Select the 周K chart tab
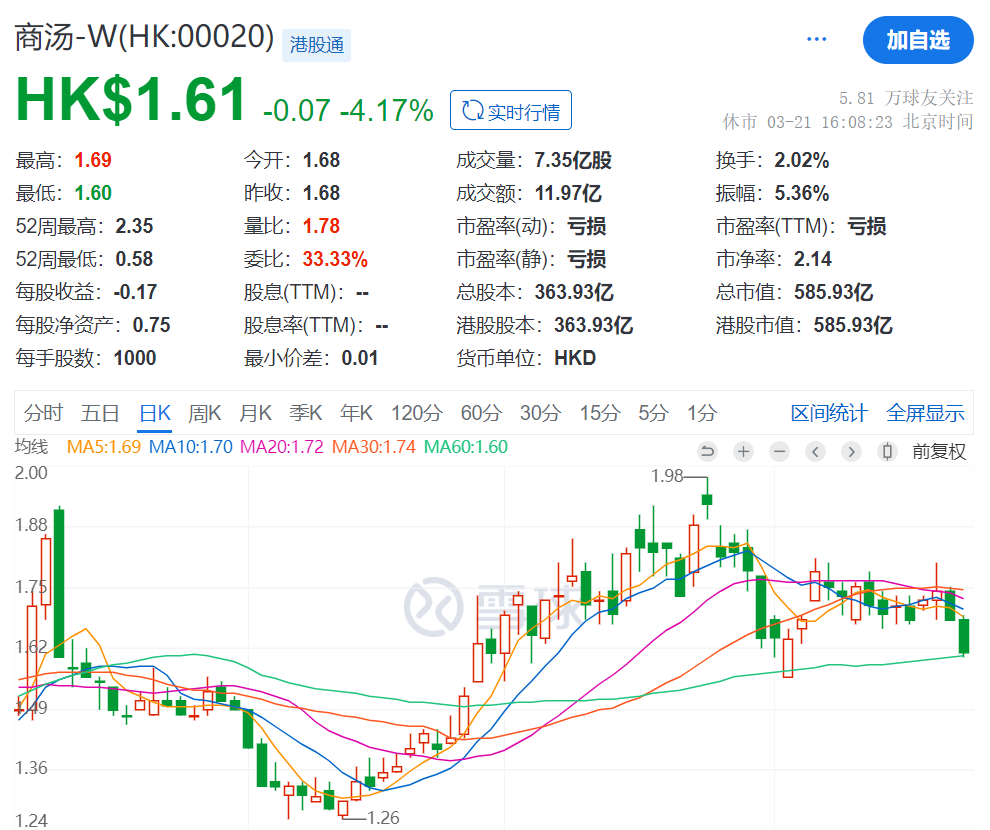Screen dimensions: 990x830 [205, 413]
